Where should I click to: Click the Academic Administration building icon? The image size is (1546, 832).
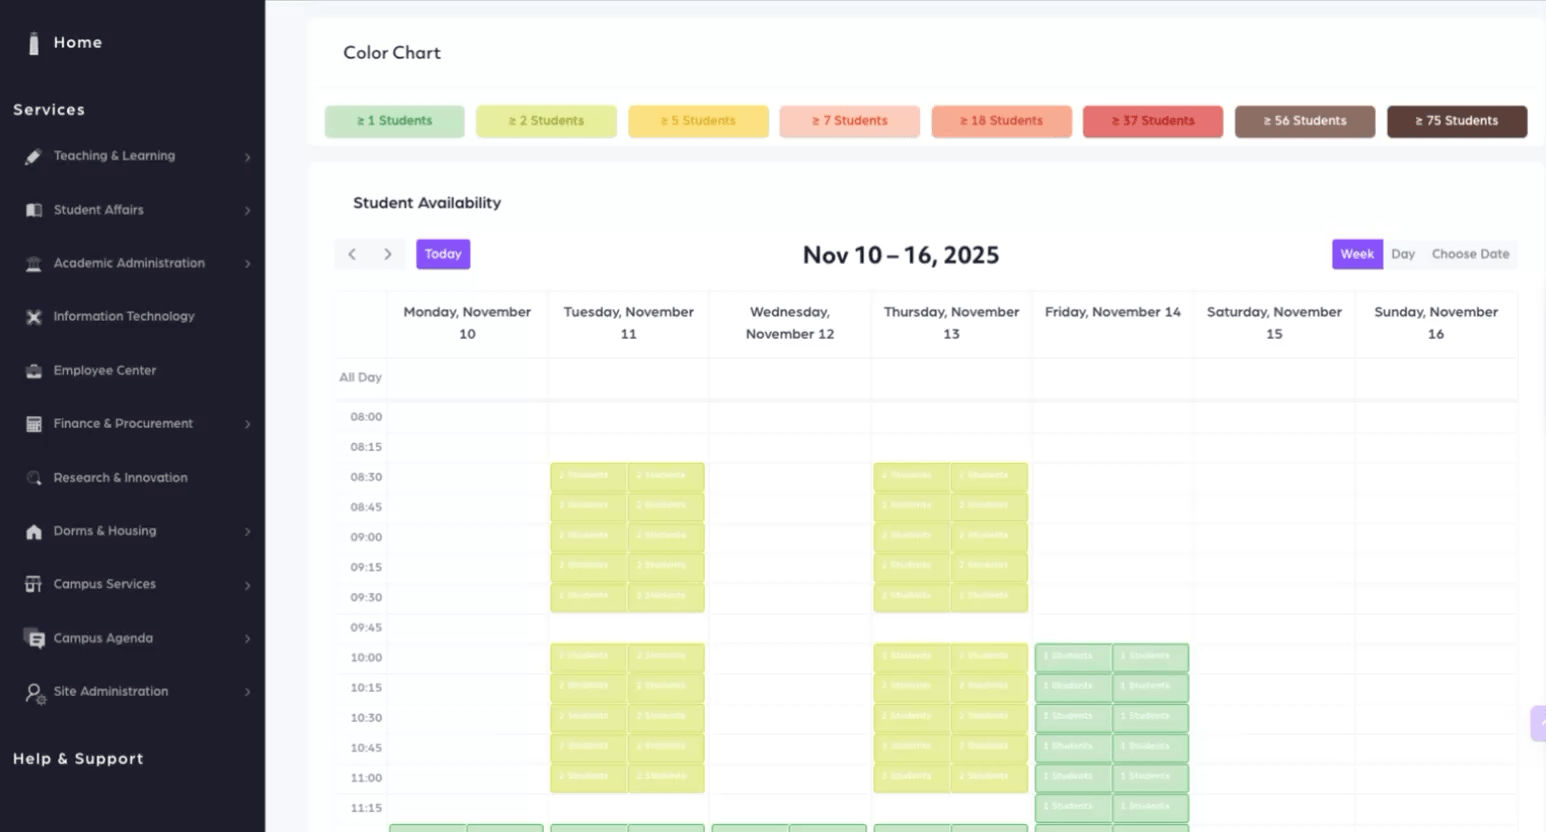(34, 264)
